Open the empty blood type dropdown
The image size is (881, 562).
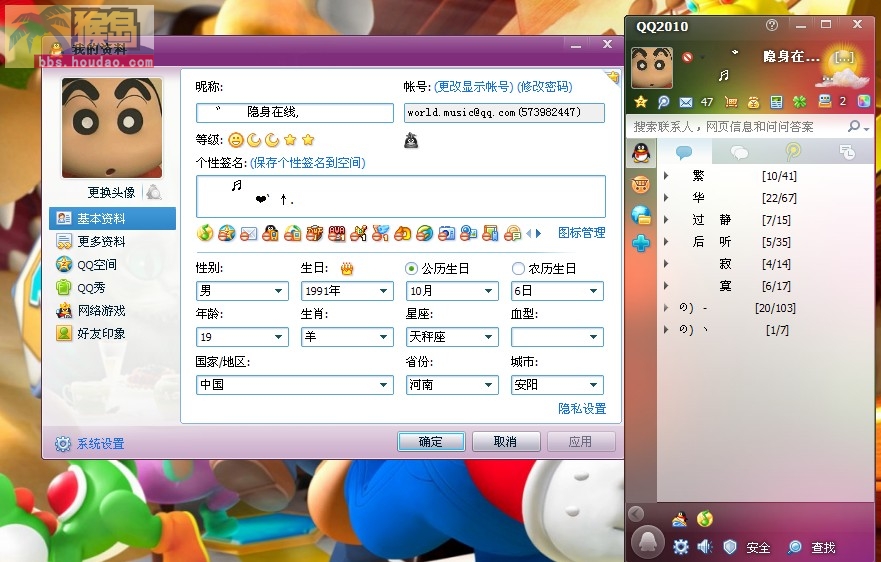tap(557, 337)
